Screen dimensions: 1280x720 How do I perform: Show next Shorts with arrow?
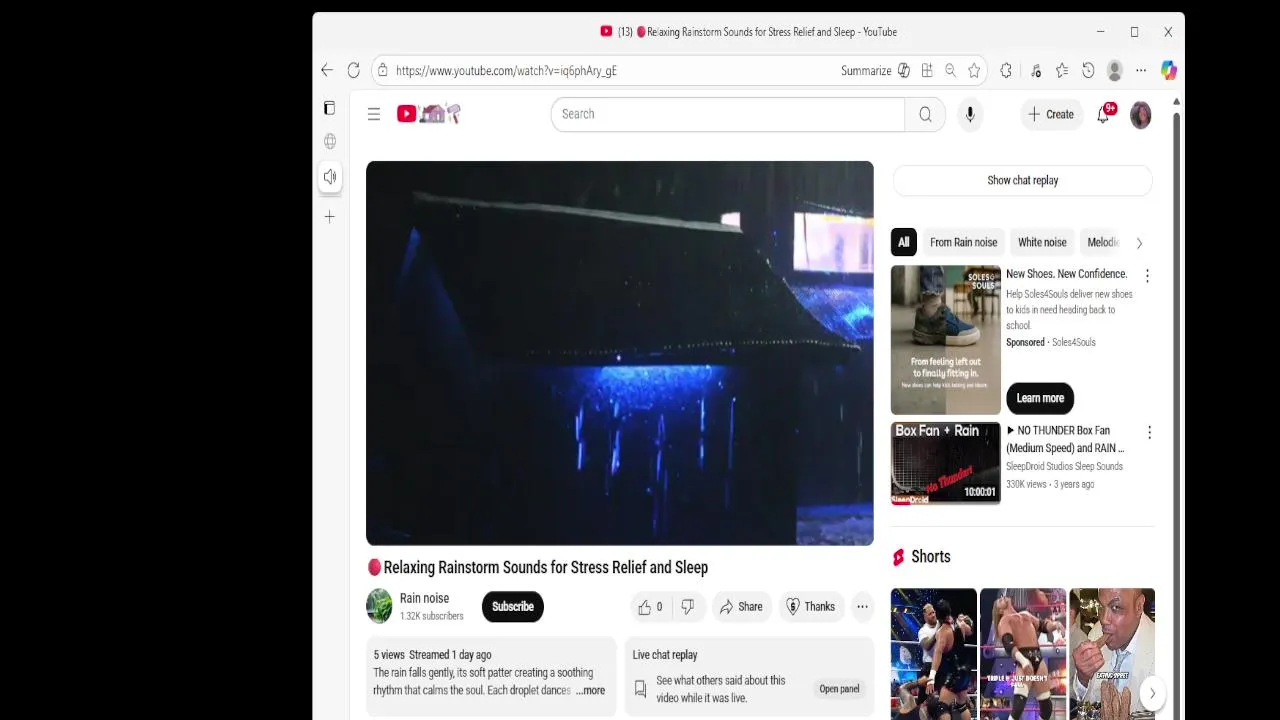coord(1152,693)
